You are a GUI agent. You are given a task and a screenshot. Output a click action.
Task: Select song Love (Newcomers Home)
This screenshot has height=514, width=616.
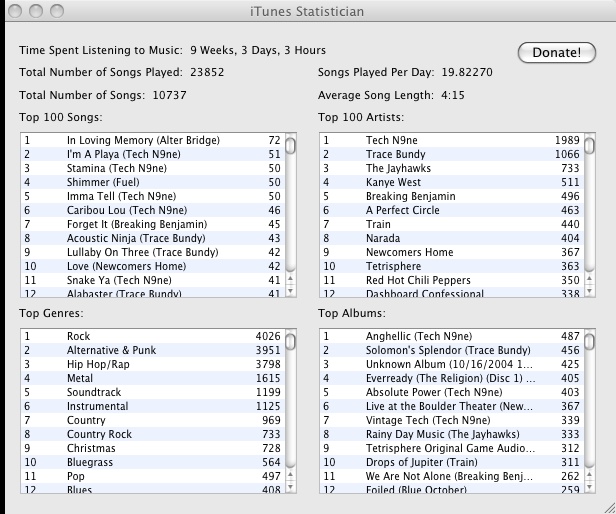pyautogui.click(x=153, y=266)
